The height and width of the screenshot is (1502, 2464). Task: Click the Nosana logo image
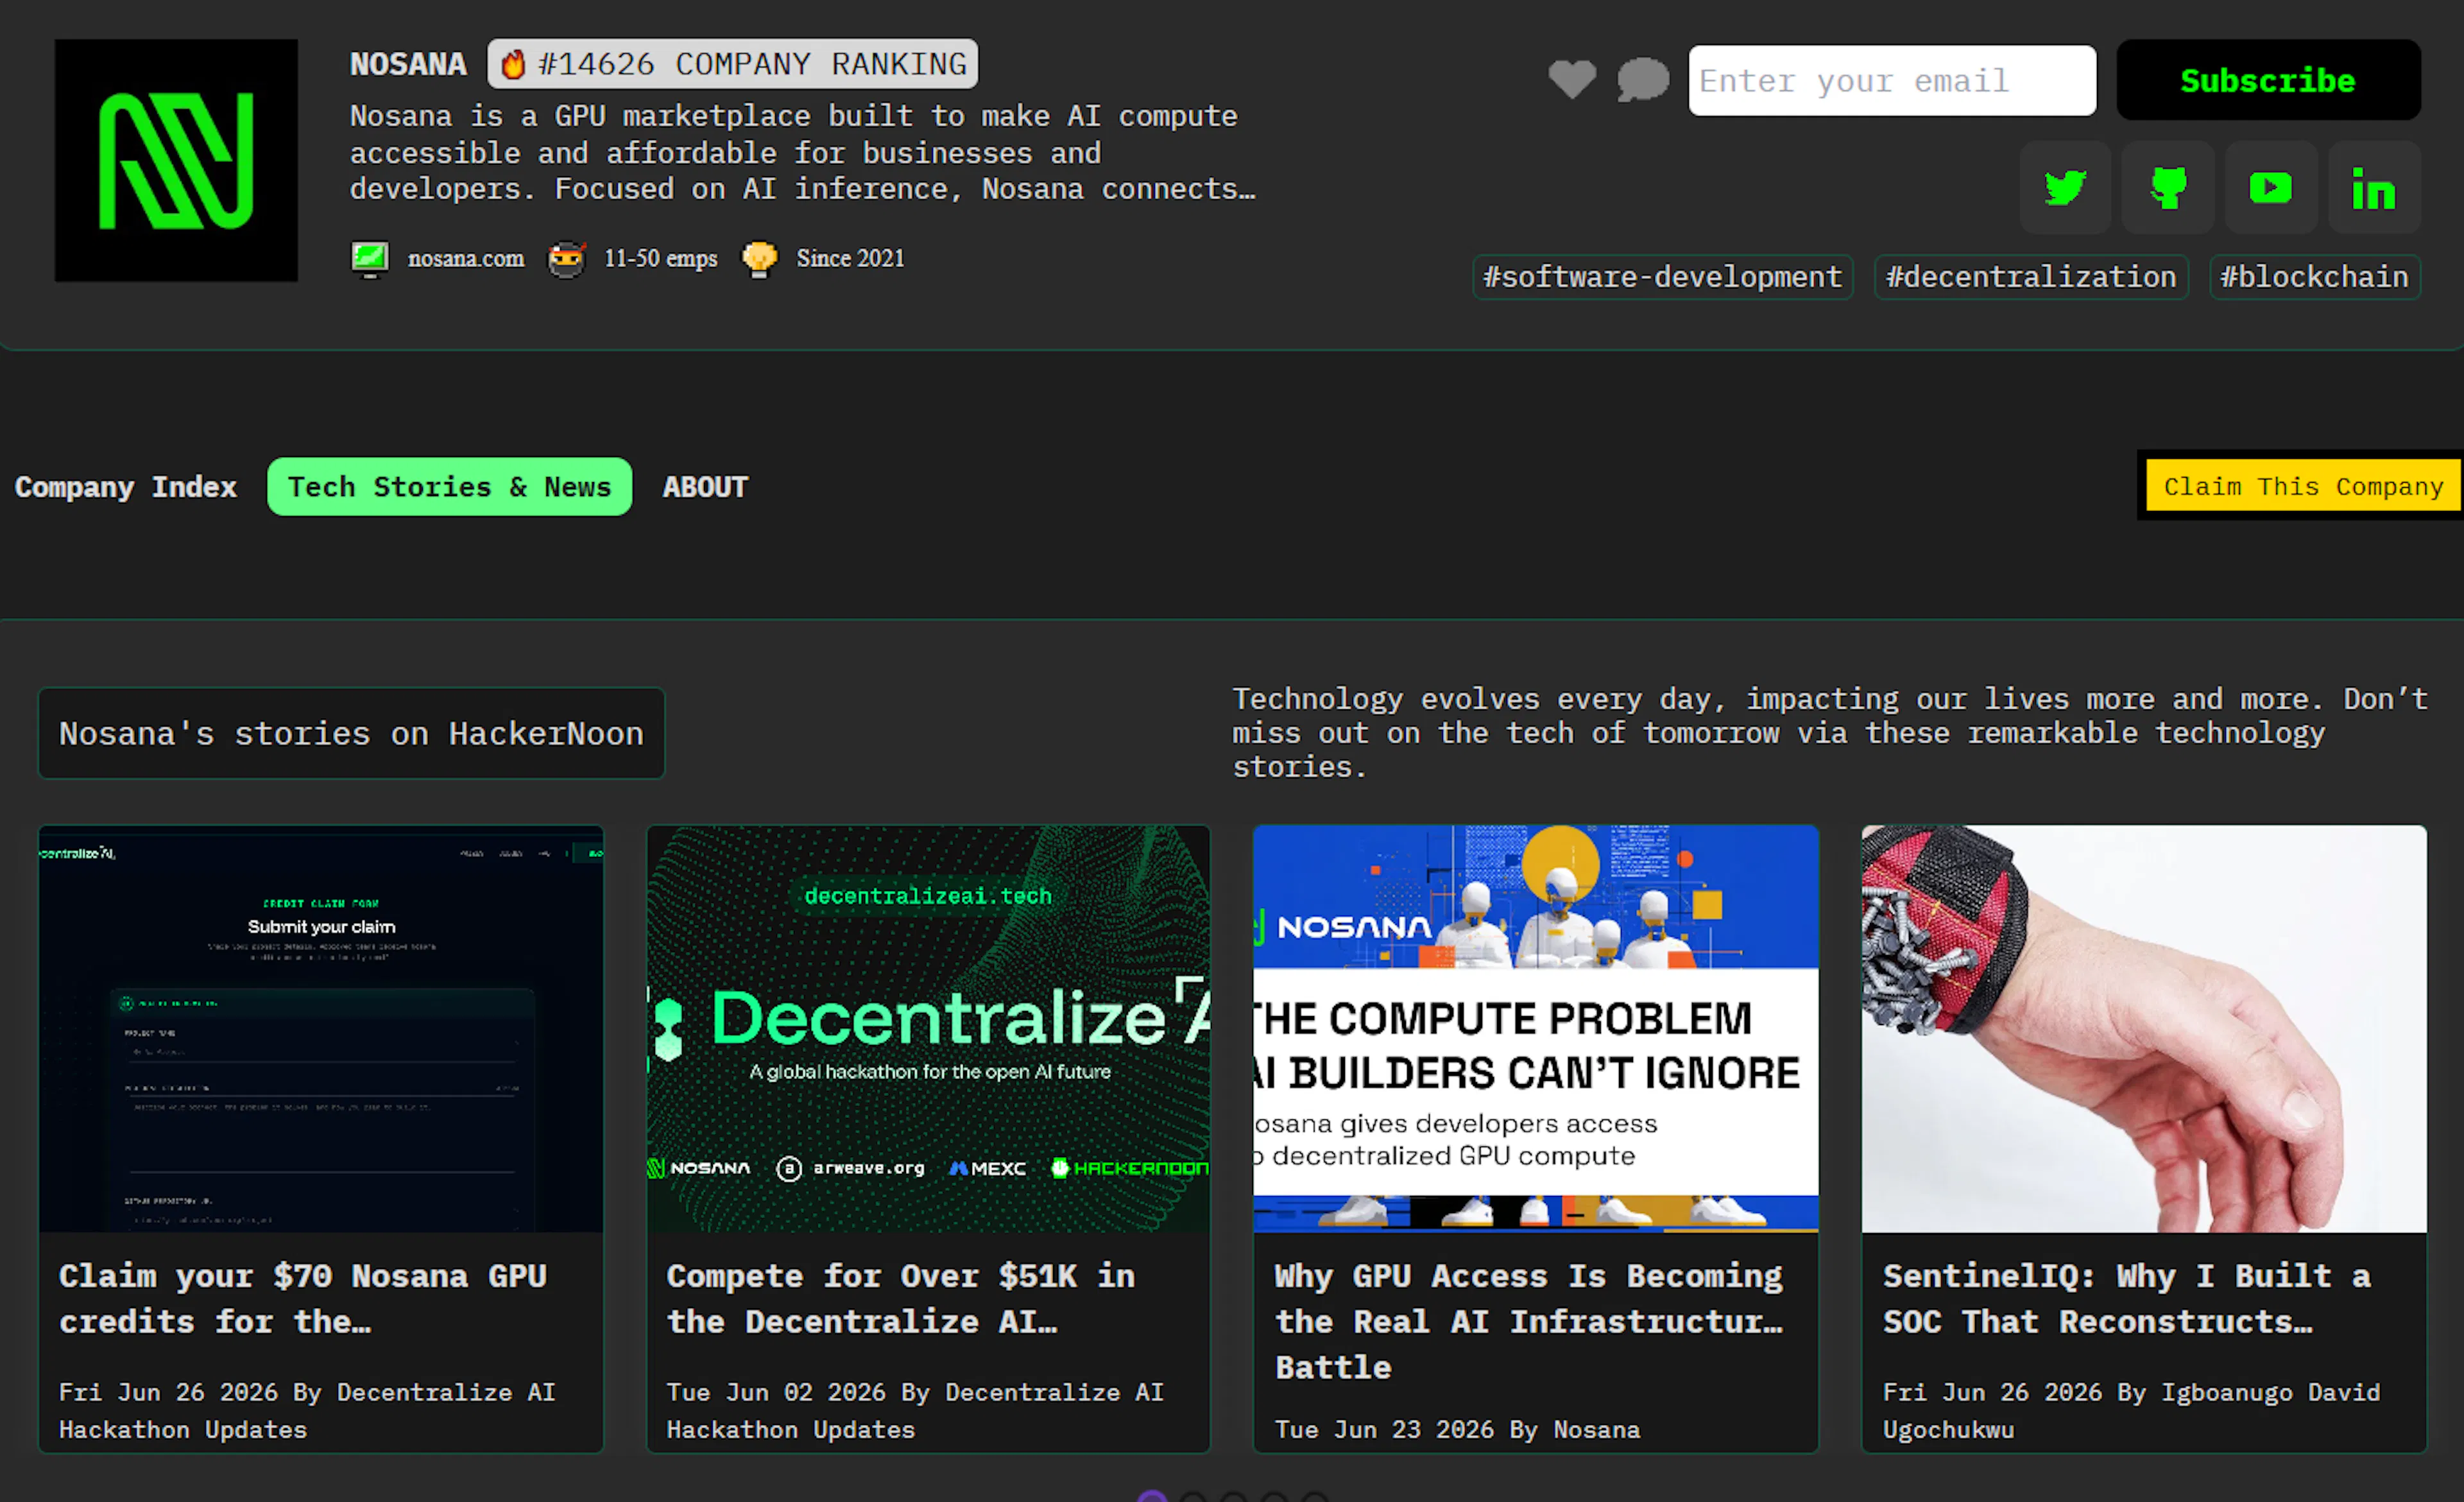(x=176, y=160)
